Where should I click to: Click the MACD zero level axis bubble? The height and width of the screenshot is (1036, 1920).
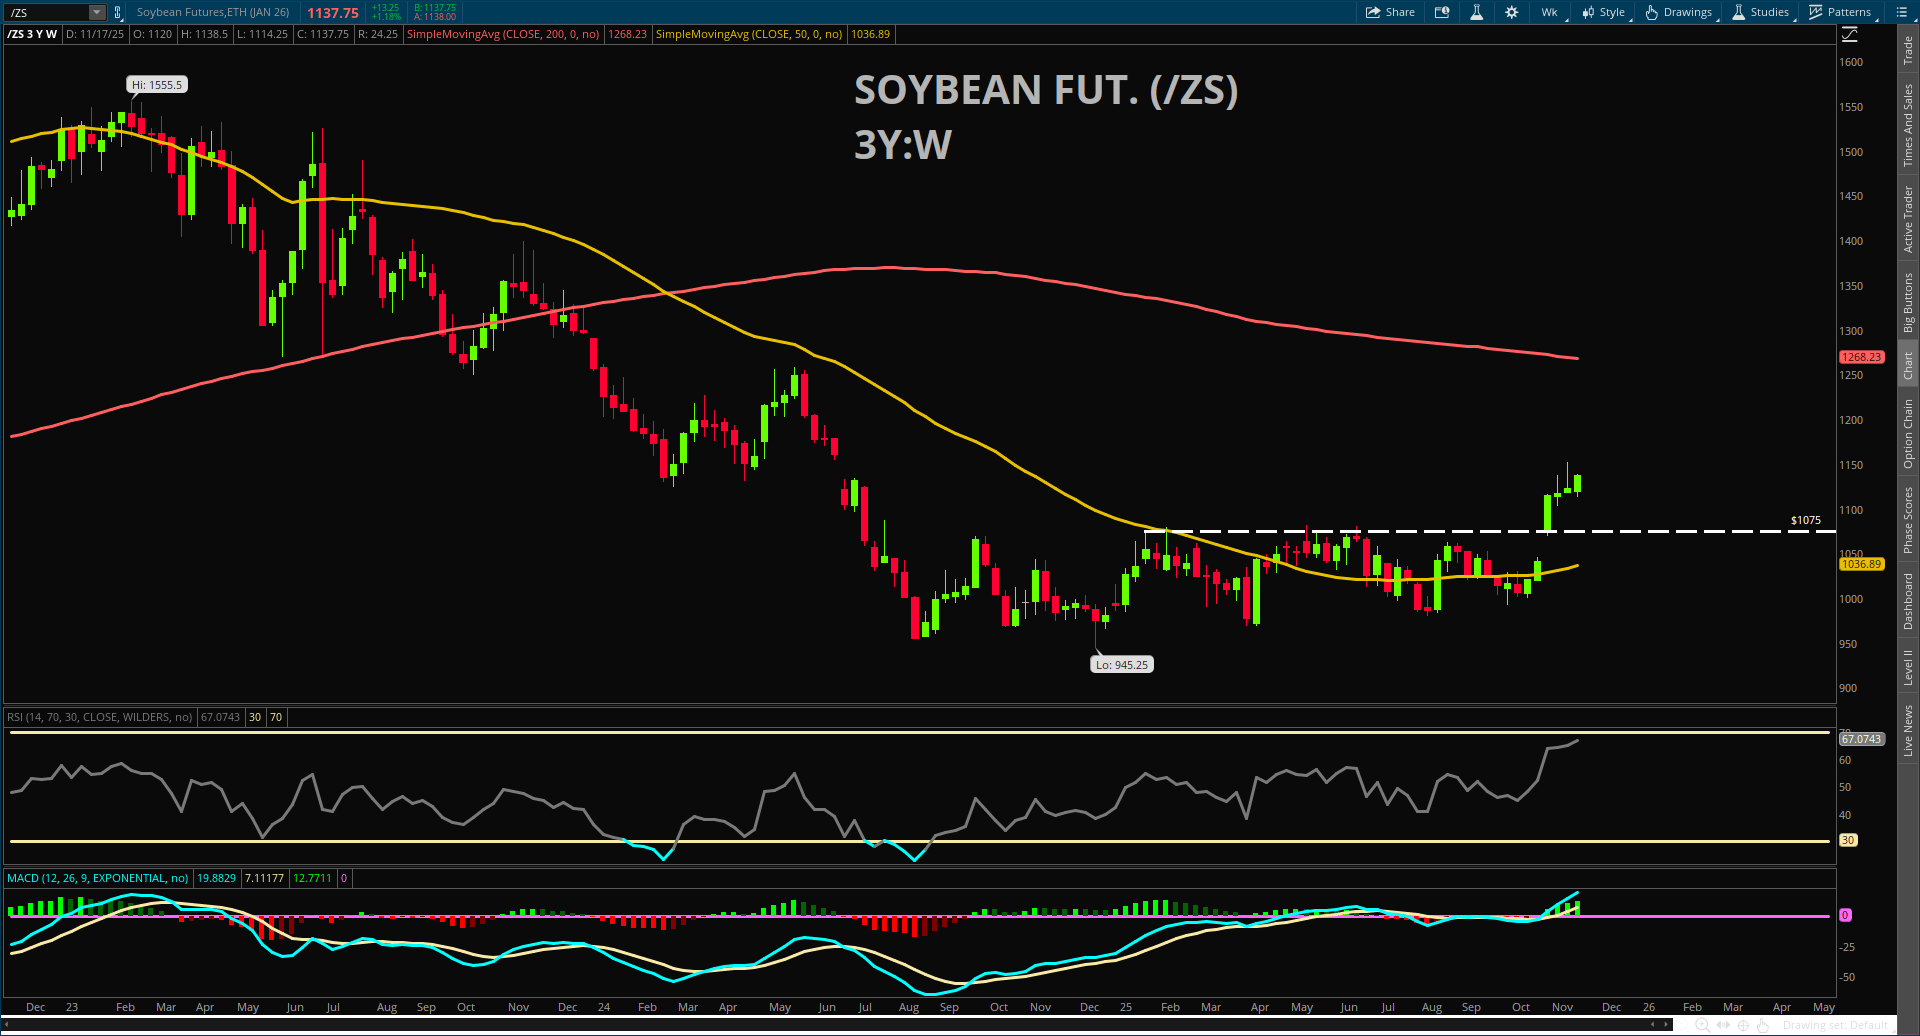[1845, 915]
